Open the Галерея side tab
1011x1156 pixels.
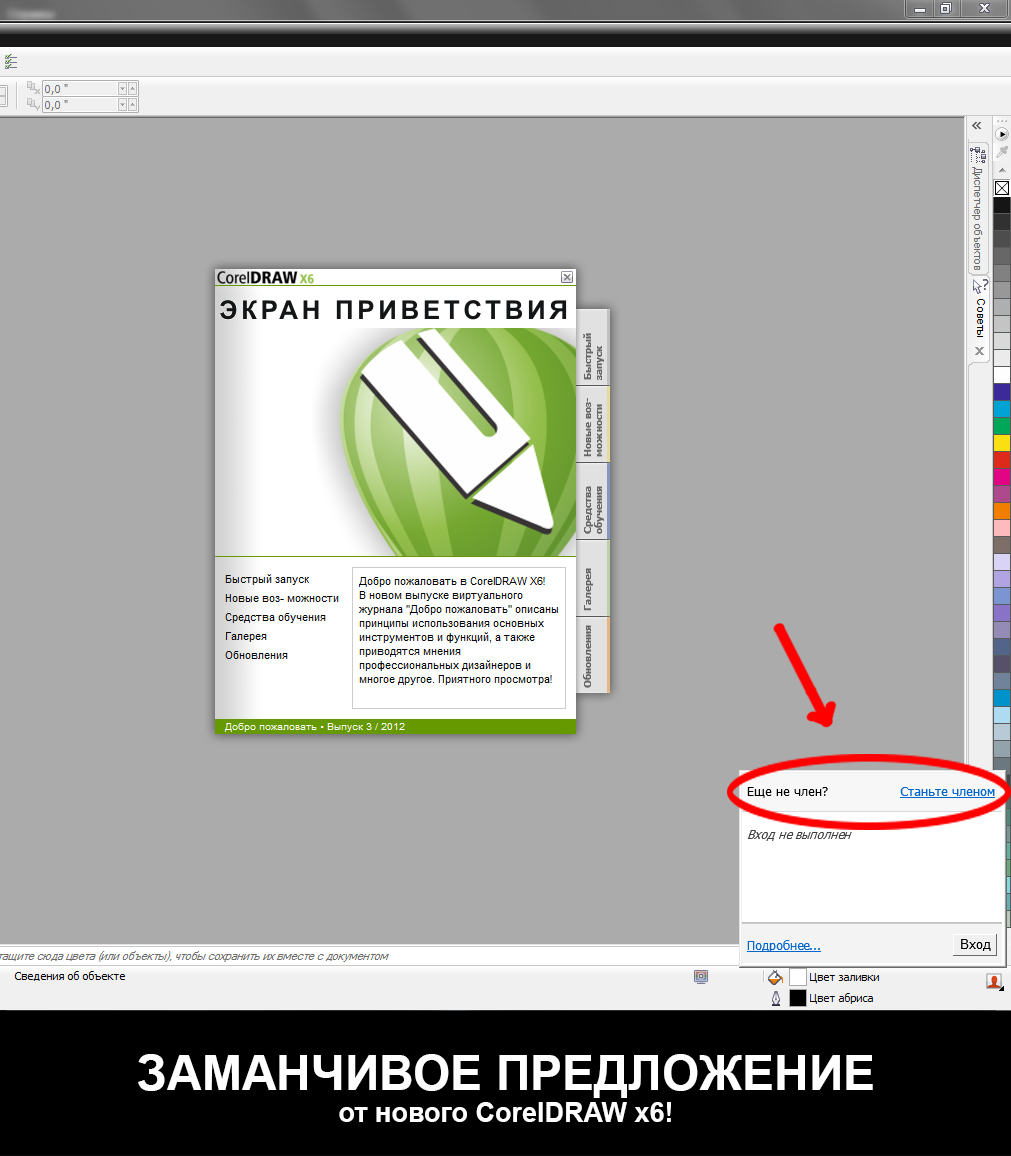point(593,579)
